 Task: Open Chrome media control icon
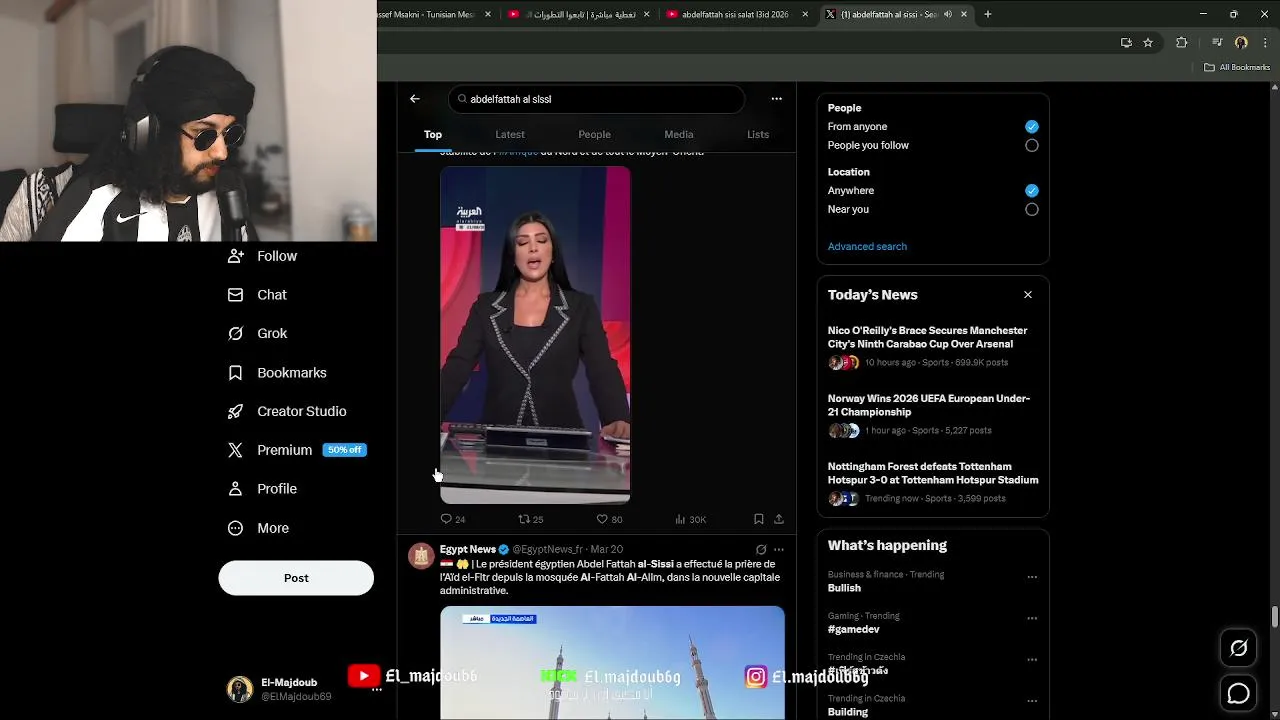click(1217, 42)
